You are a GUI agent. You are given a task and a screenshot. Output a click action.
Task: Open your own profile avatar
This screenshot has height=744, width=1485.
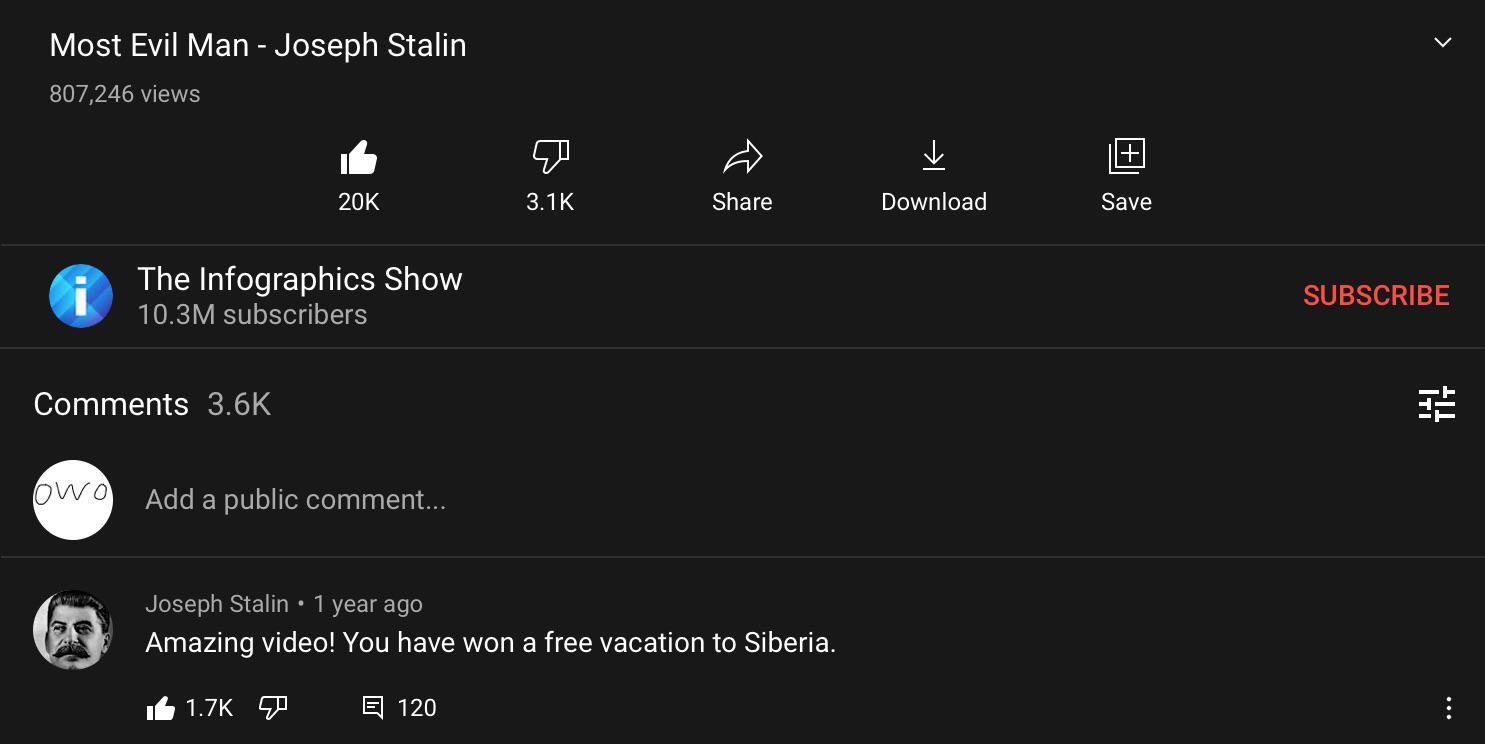pos(73,500)
